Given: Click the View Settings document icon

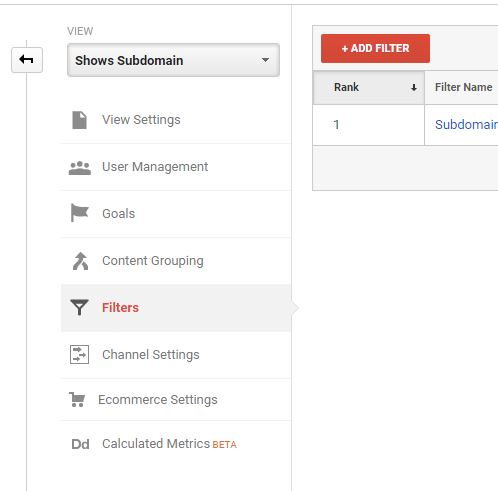Looking at the screenshot, I should (79, 120).
